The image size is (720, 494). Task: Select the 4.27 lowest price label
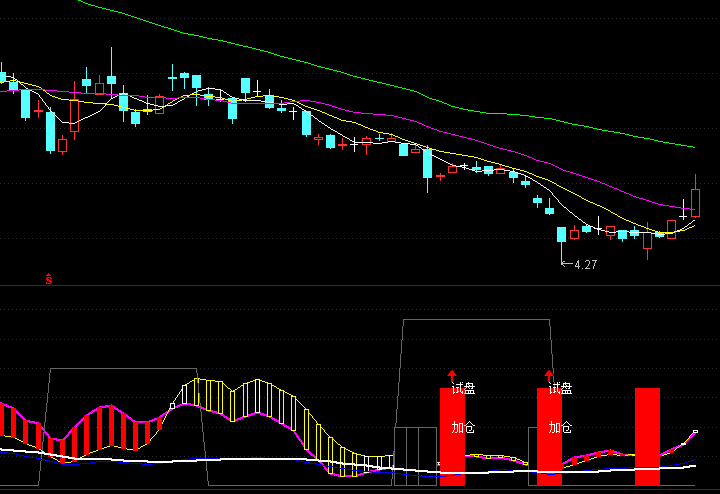click(x=585, y=265)
